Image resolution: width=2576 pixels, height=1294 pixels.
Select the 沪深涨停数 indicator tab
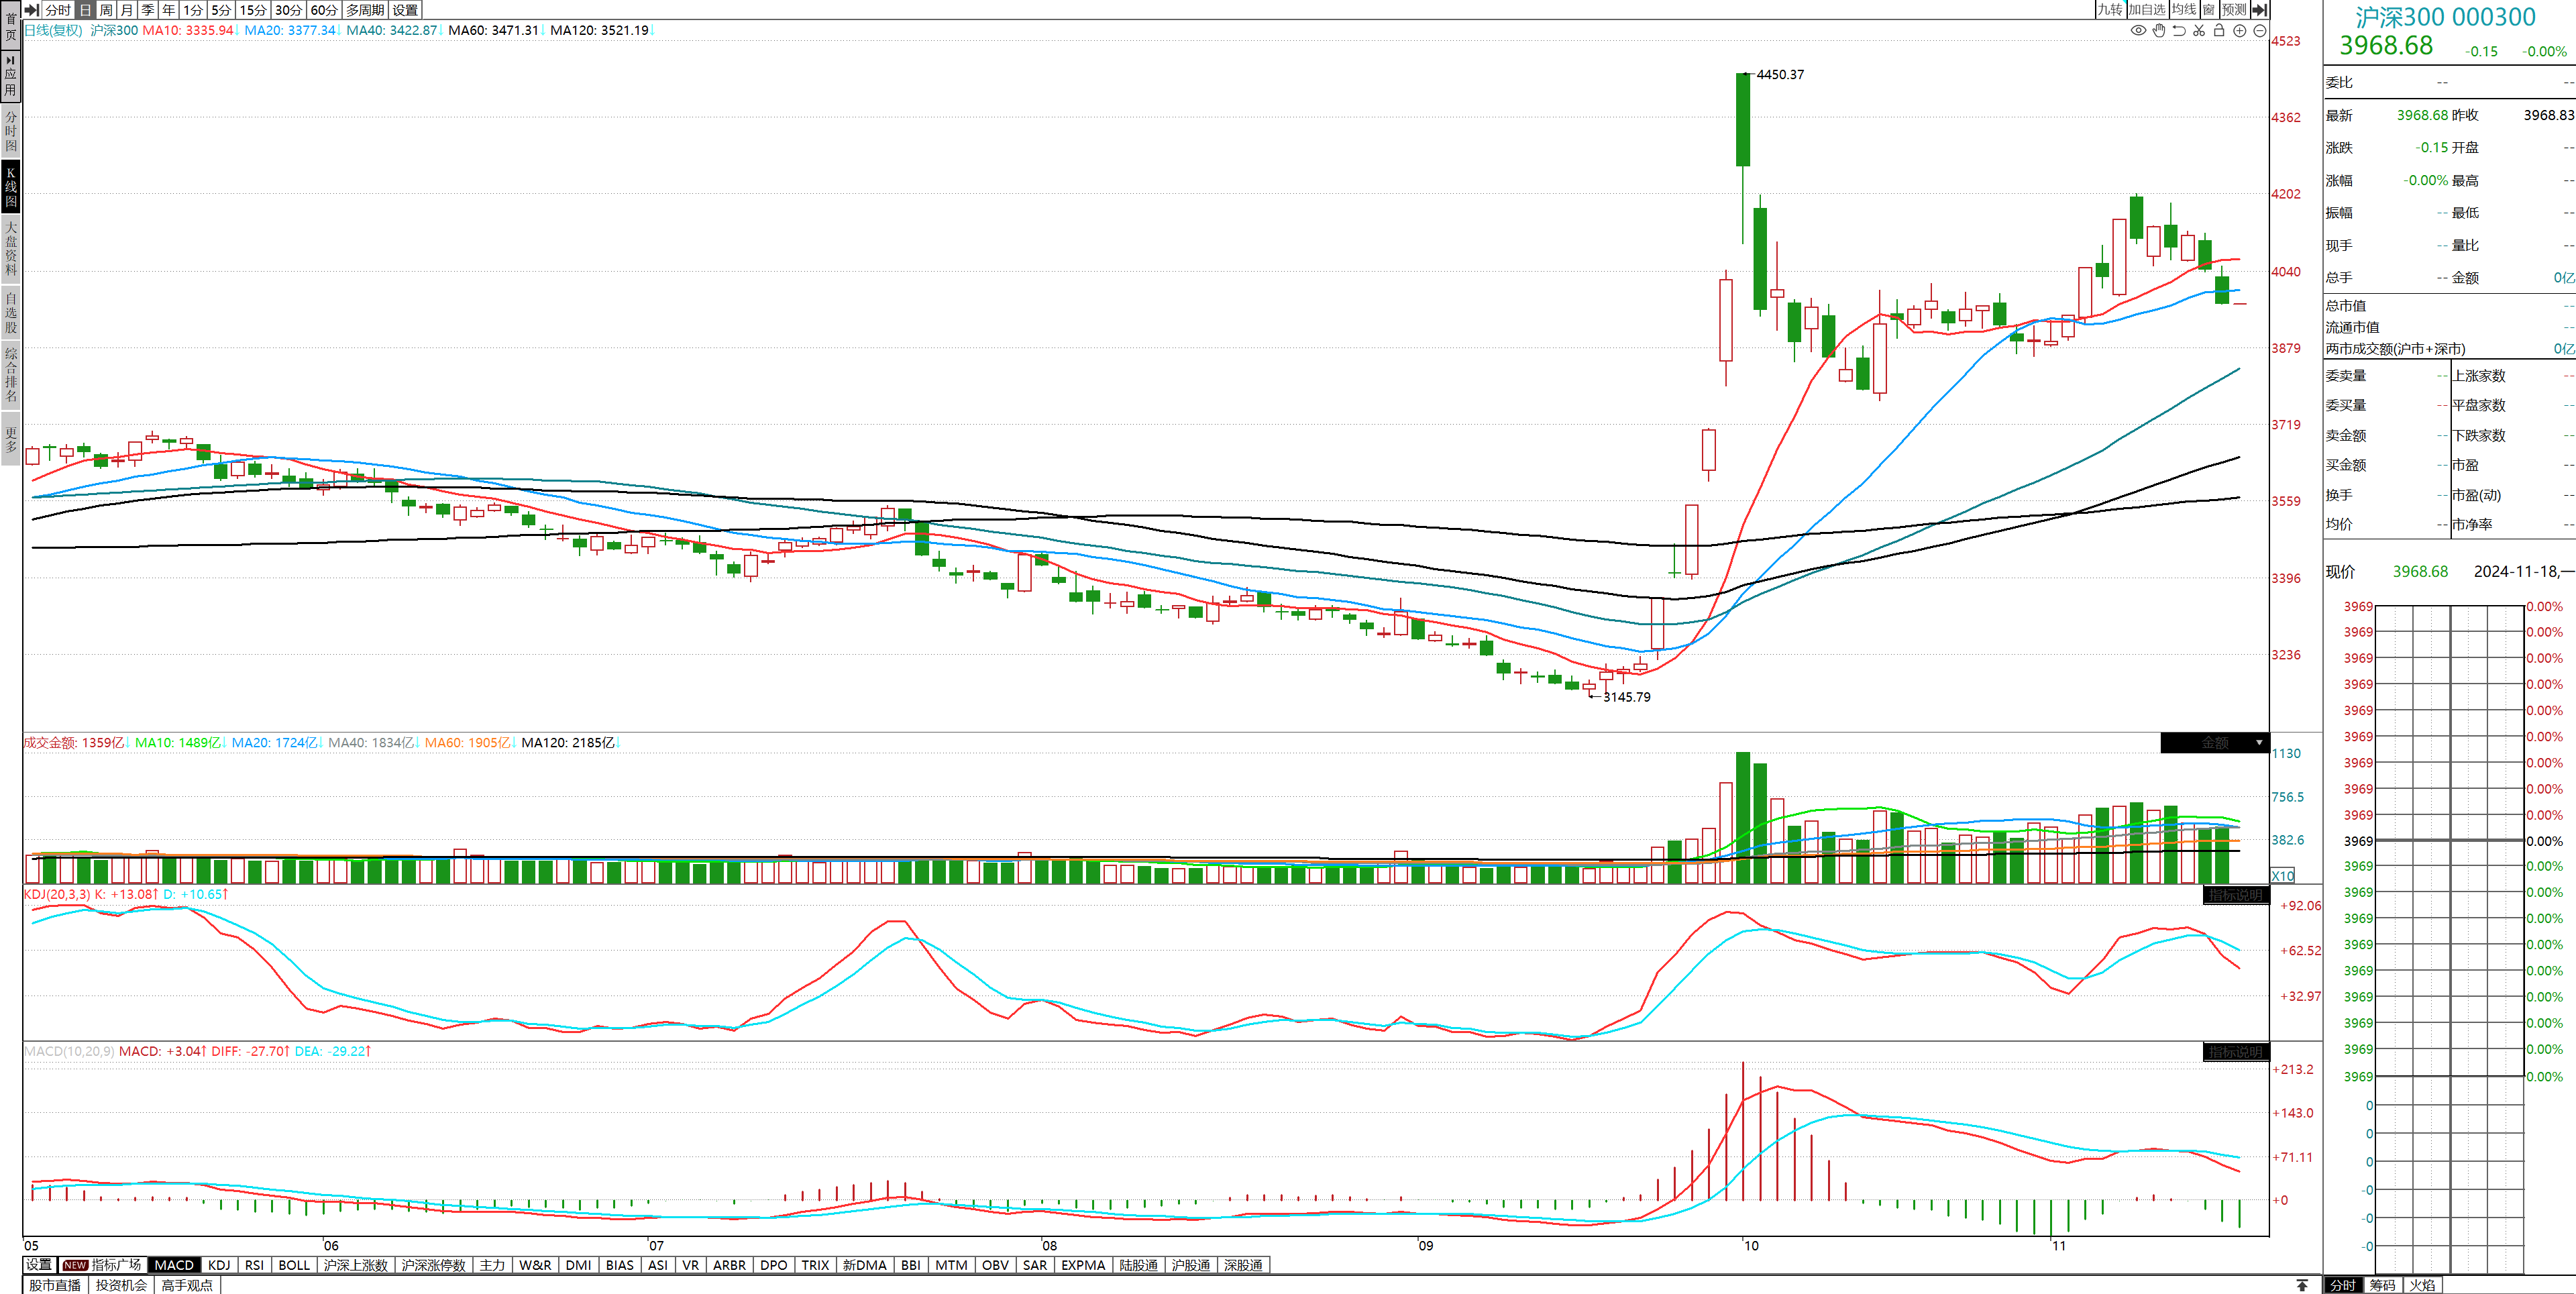[x=434, y=1265]
